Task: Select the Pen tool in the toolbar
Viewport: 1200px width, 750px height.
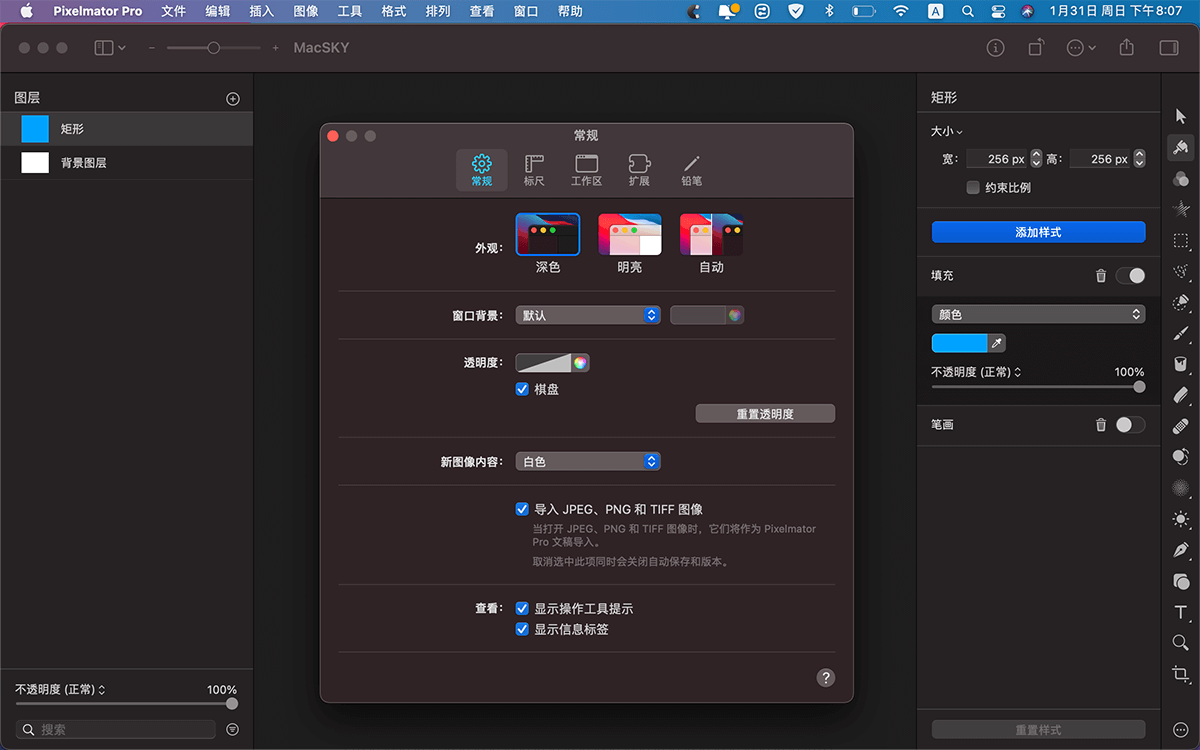Action: pyautogui.click(x=1181, y=550)
